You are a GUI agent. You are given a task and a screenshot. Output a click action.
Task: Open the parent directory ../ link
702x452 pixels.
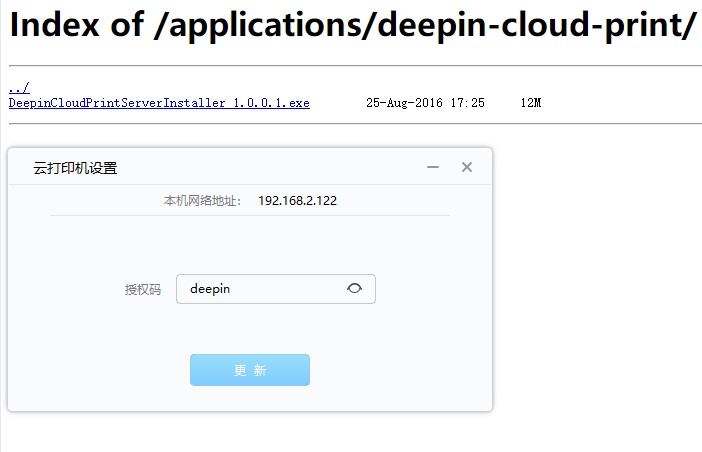pyautogui.click(x=19, y=88)
